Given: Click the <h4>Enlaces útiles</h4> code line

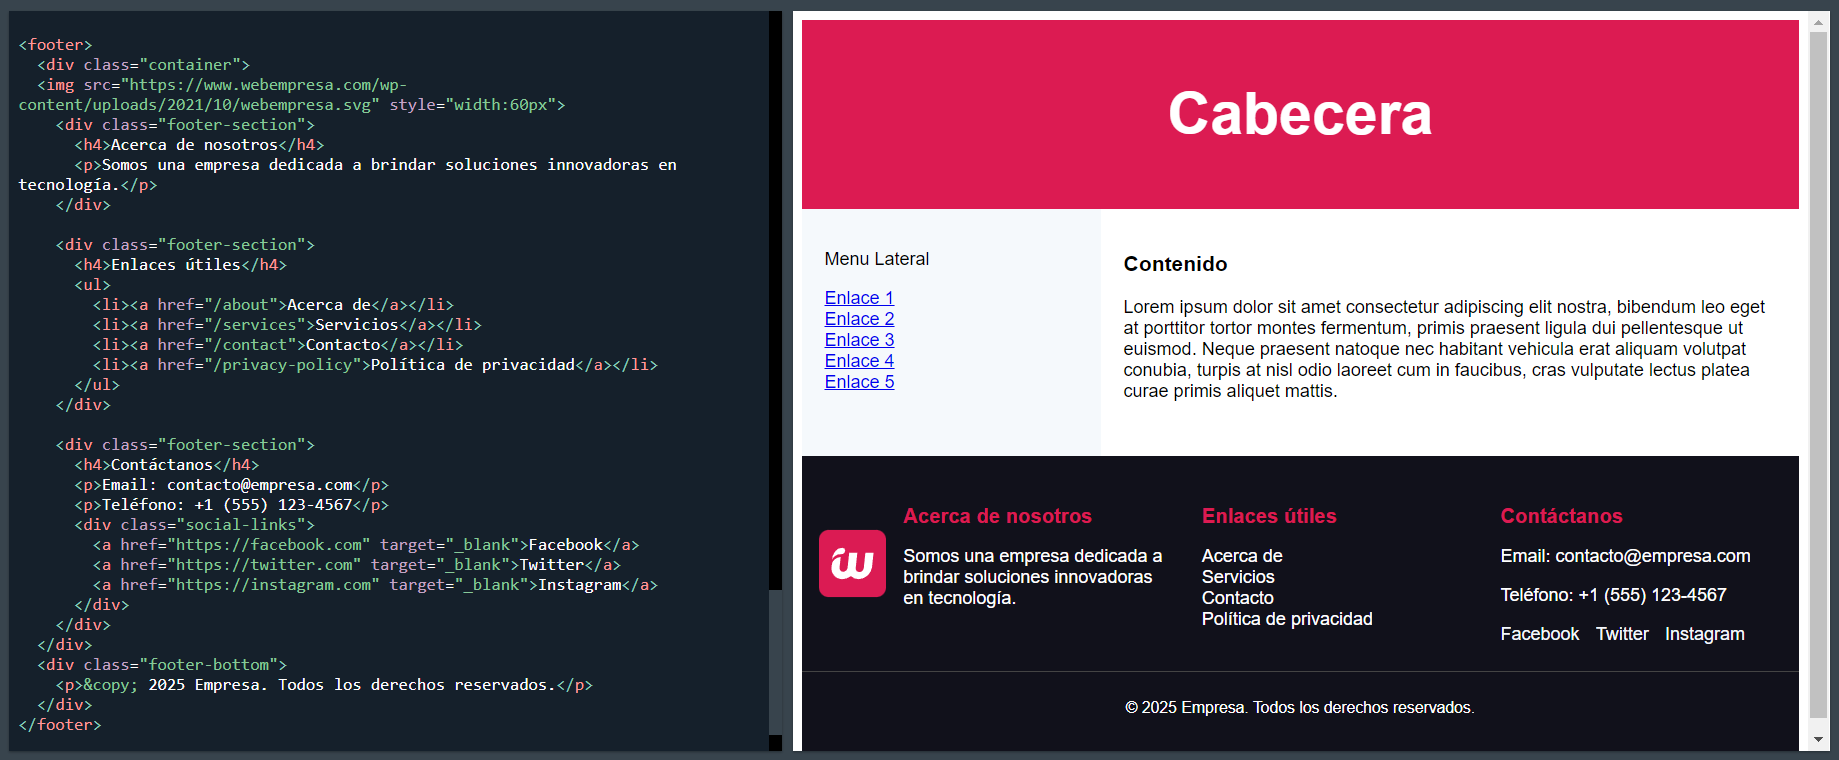Looking at the screenshot, I should pos(180,265).
